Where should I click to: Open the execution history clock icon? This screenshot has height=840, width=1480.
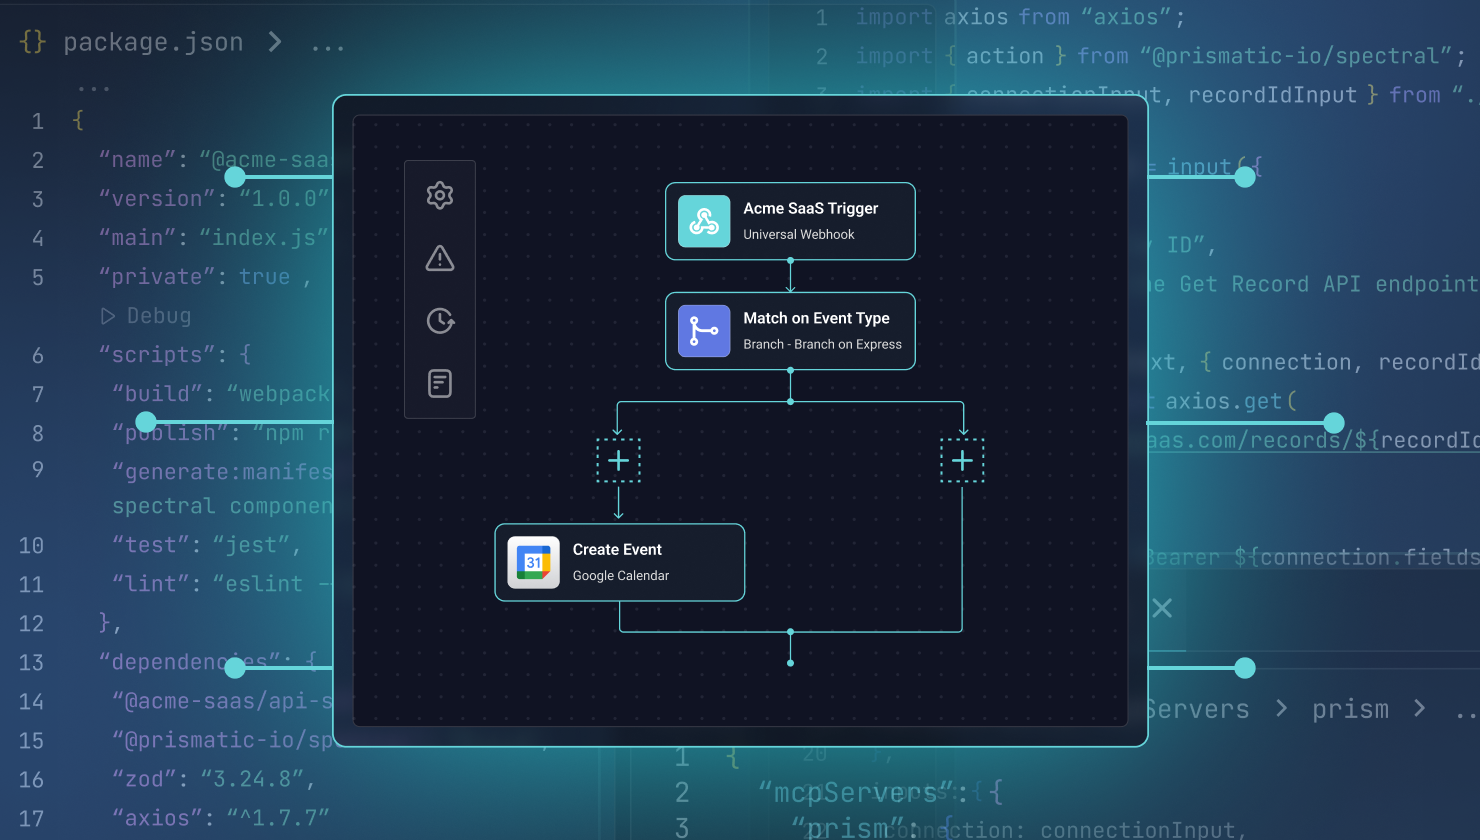coord(440,321)
